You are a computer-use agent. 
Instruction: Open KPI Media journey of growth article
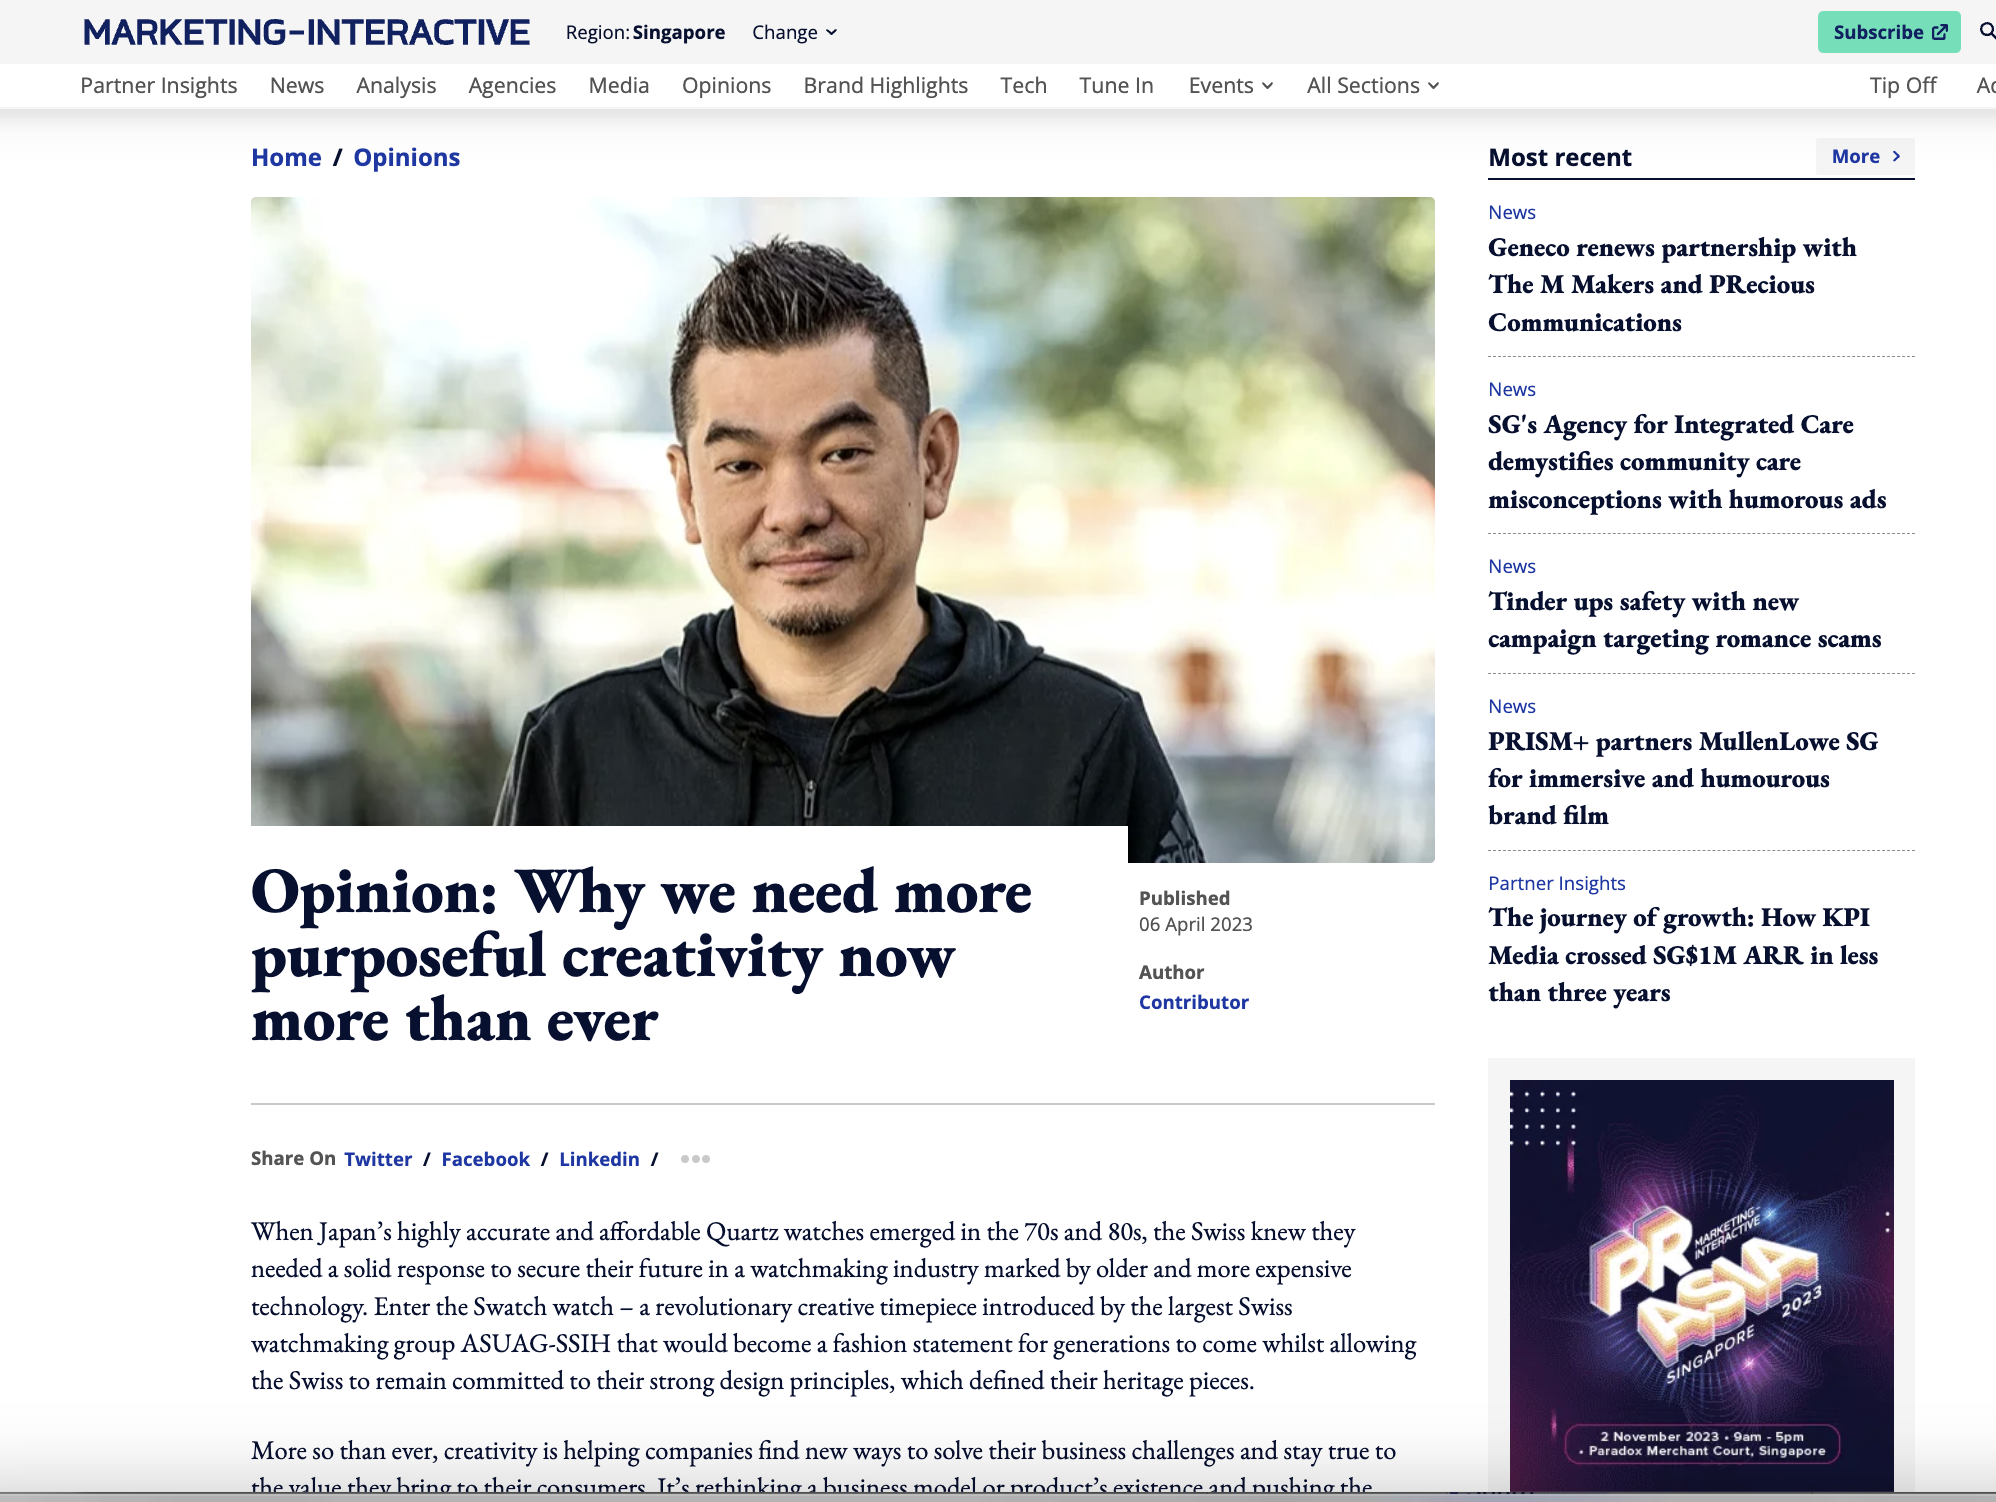[1683, 955]
